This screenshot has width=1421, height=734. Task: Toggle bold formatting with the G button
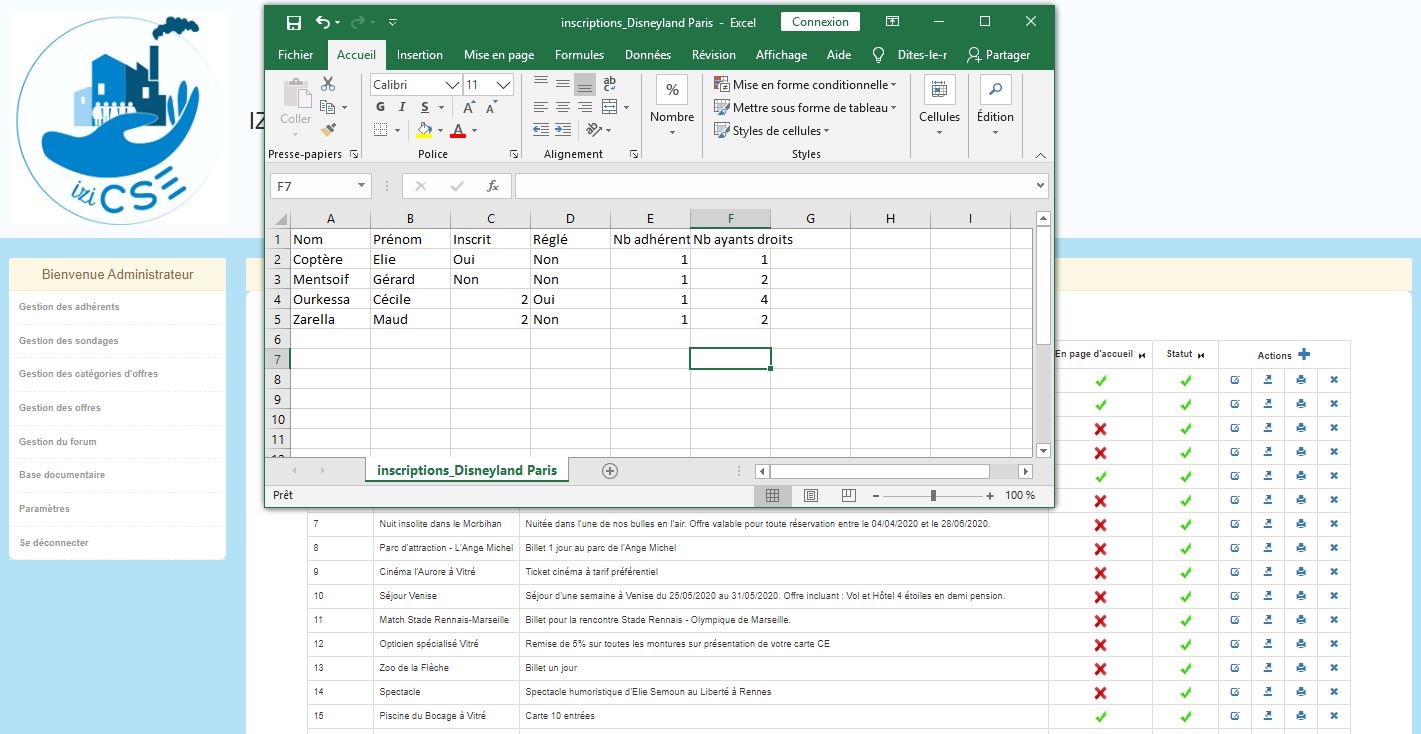click(381, 107)
